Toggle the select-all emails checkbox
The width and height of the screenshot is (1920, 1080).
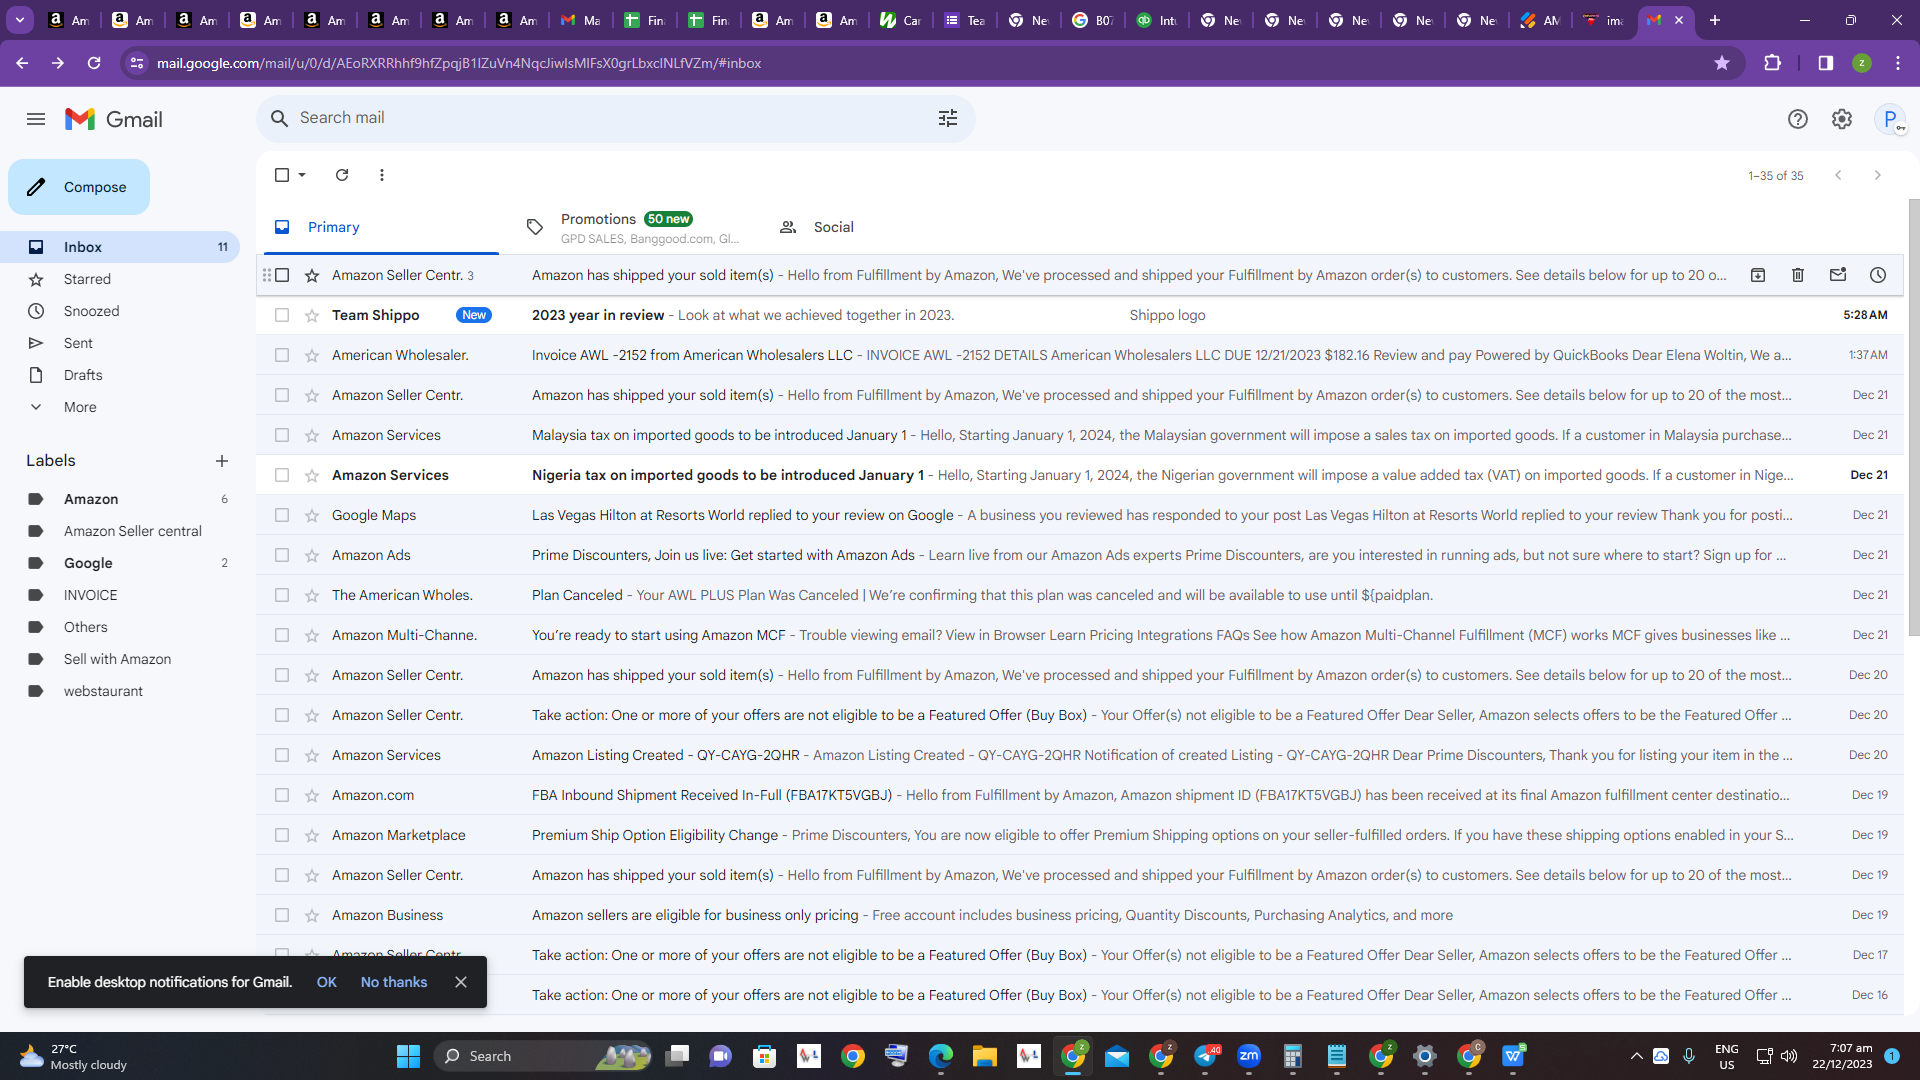[x=282, y=175]
